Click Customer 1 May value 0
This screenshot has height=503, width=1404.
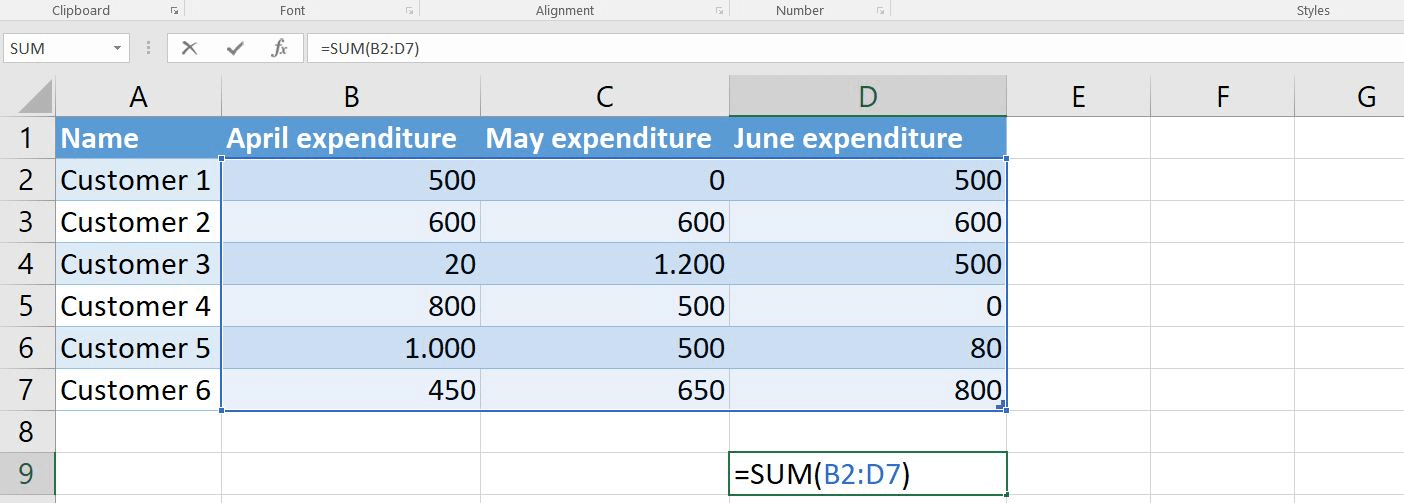(x=605, y=180)
